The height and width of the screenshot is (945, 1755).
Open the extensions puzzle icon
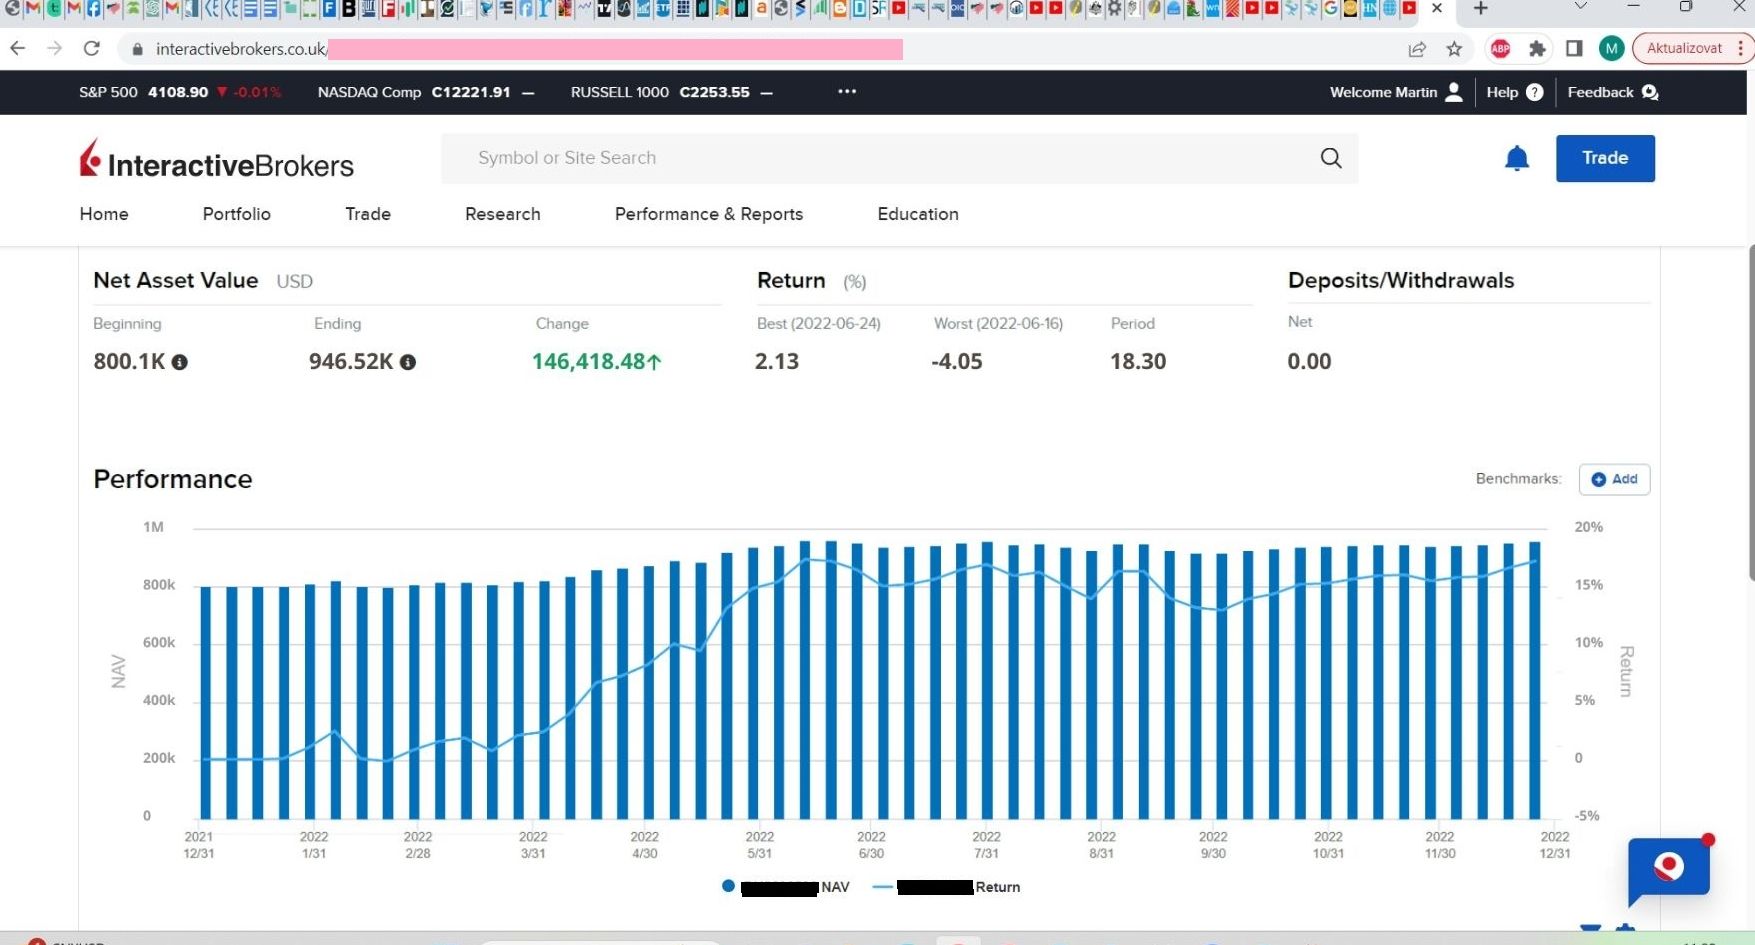pos(1537,48)
